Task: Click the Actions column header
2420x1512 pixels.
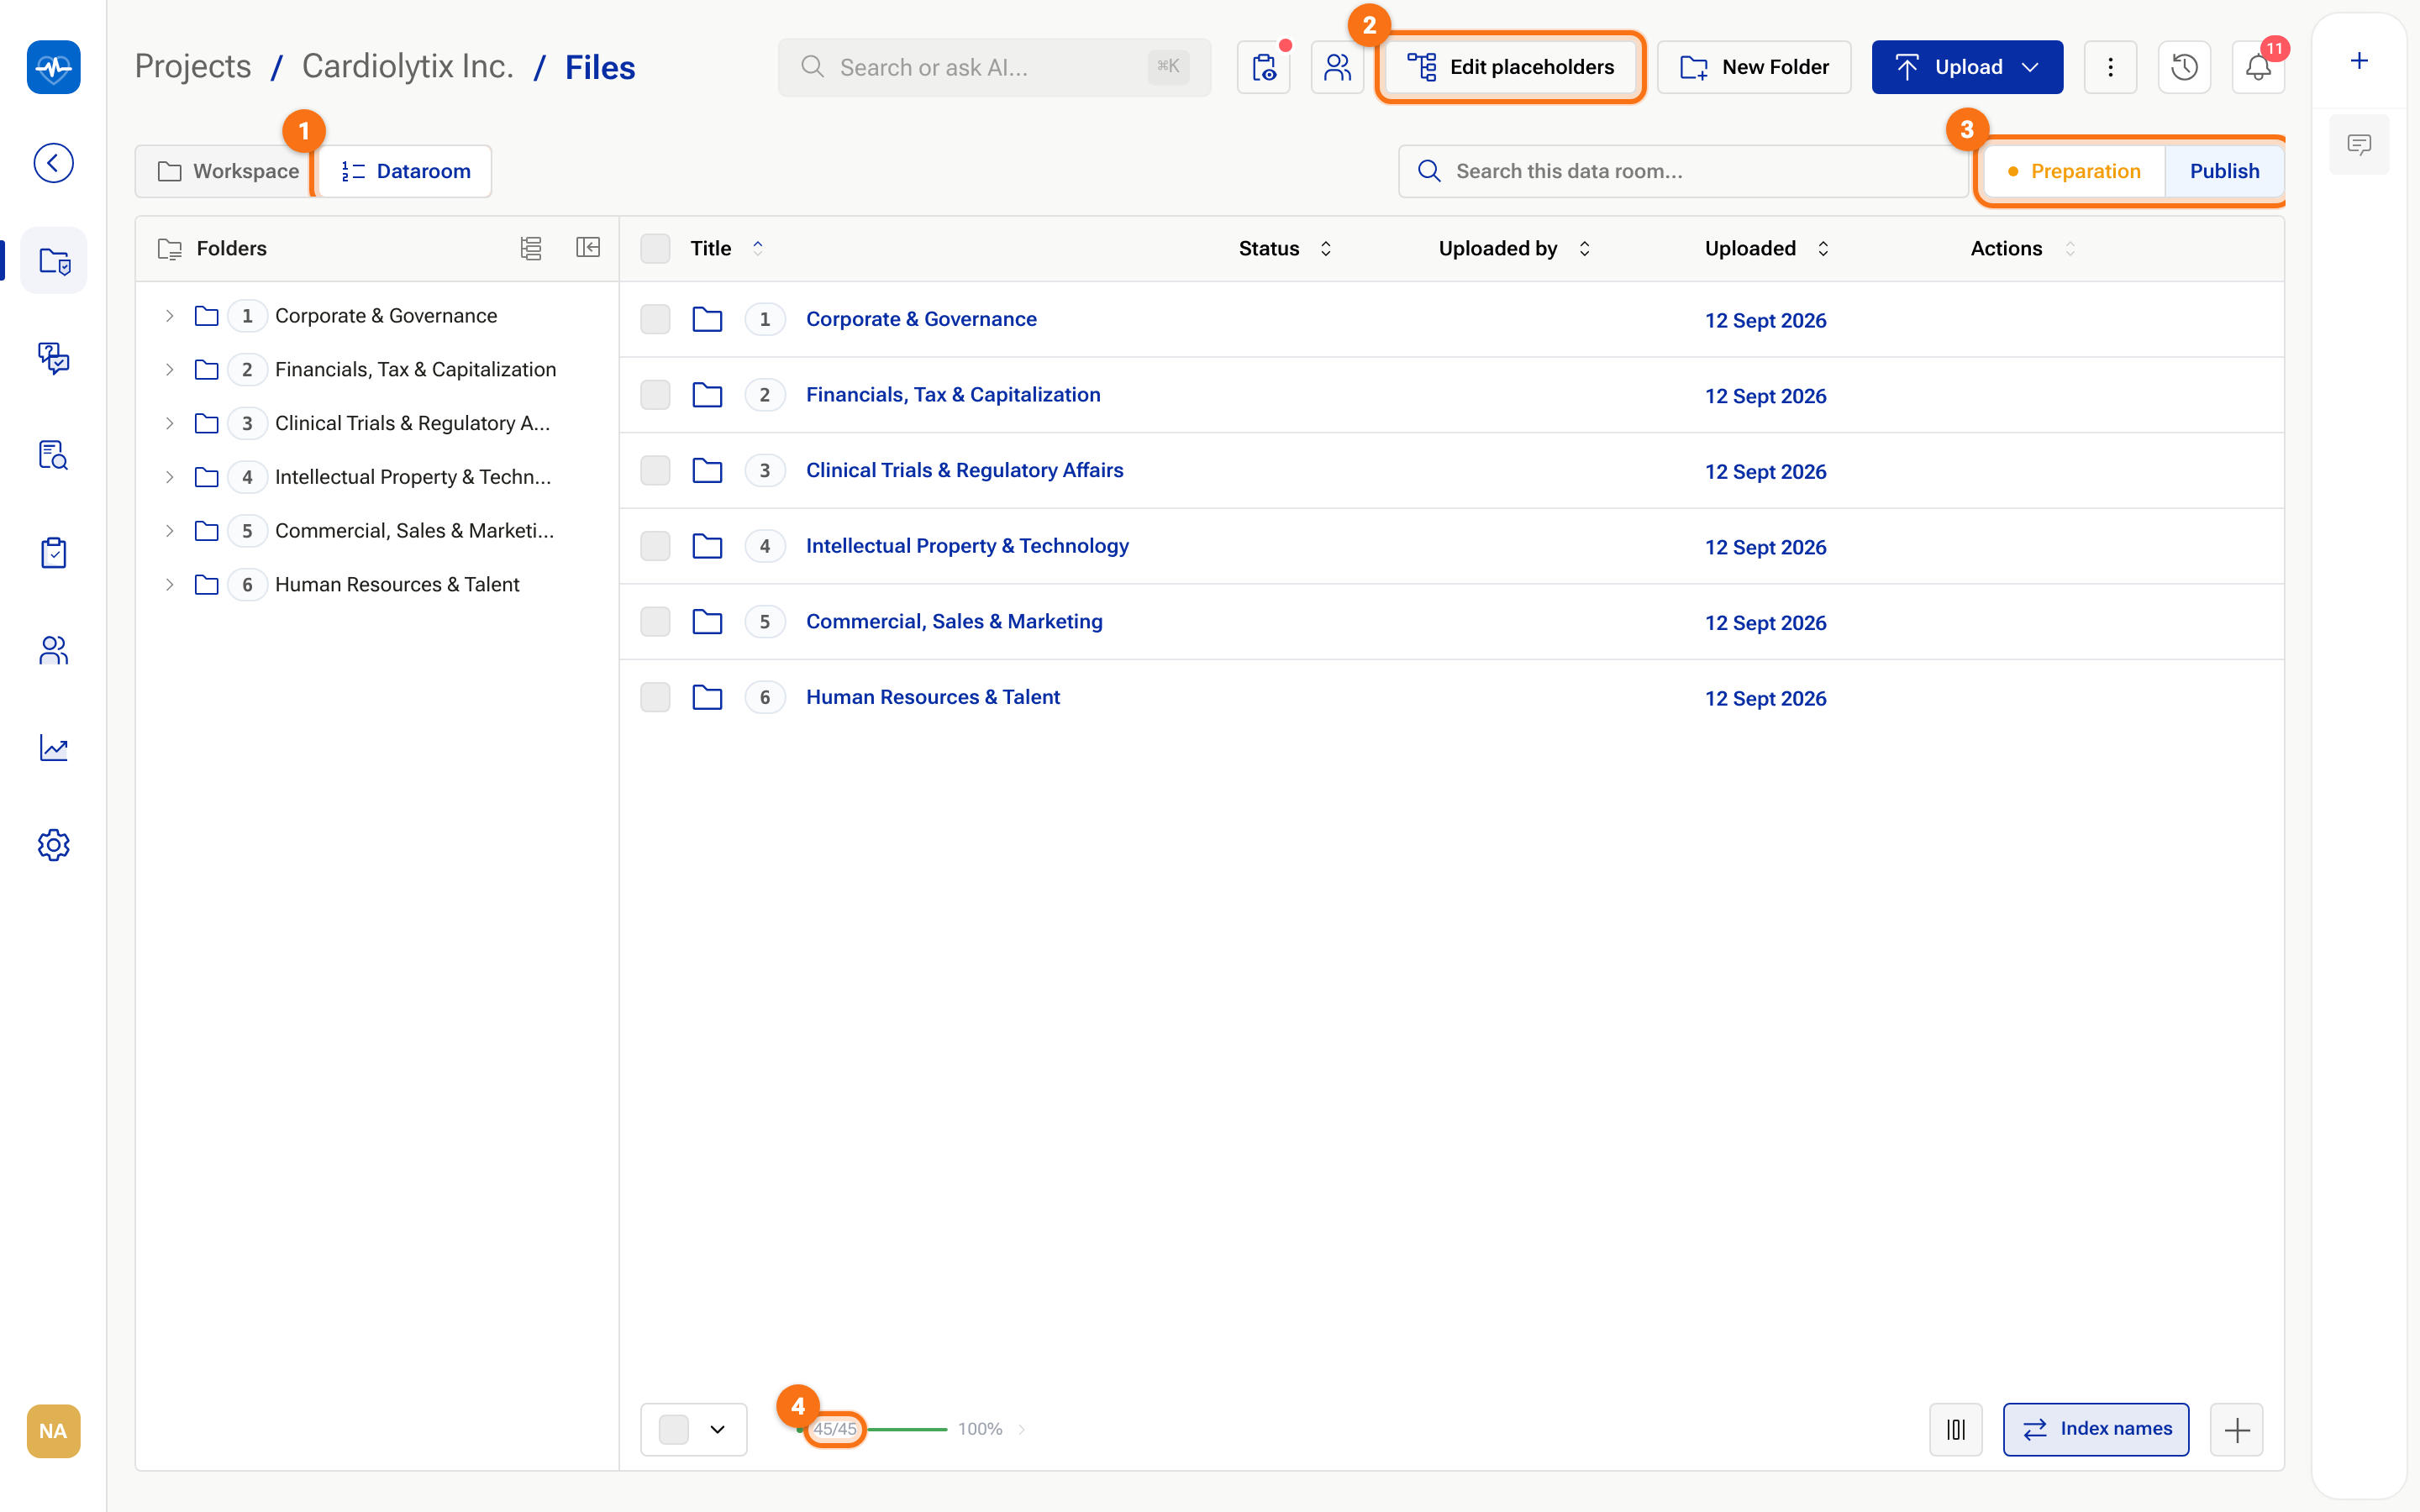Action: 2006,248
